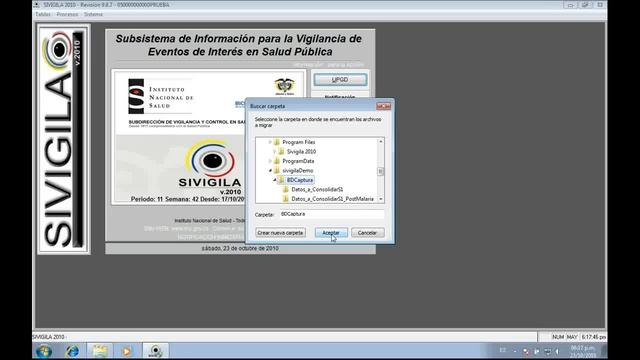This screenshot has height=360, width=640.
Task: Open the Sistema menu
Action: tap(93, 14)
